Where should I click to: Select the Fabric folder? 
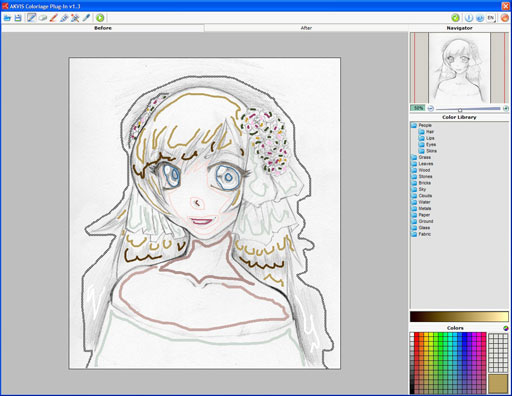tap(421, 234)
